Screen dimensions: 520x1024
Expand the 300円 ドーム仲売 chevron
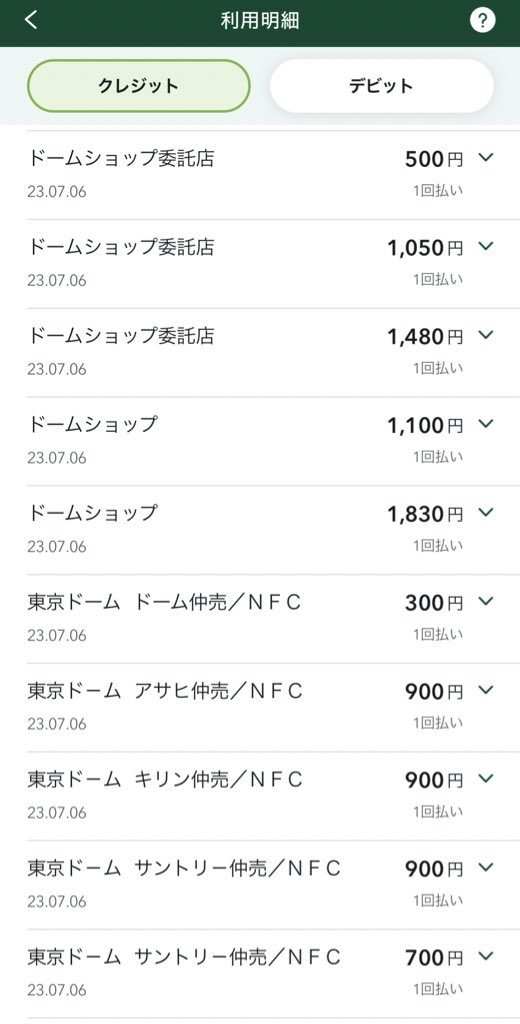click(x=485, y=601)
